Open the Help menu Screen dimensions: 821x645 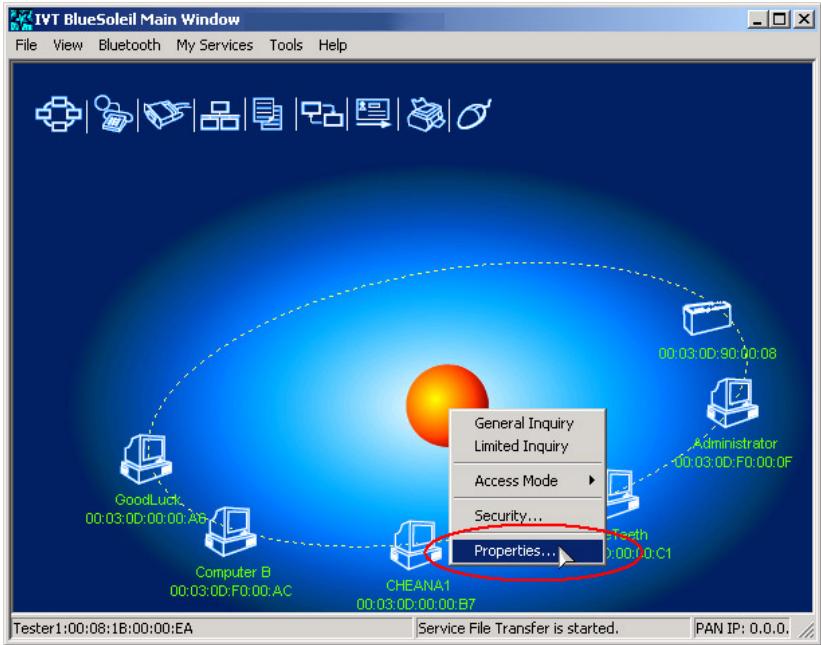[332, 46]
